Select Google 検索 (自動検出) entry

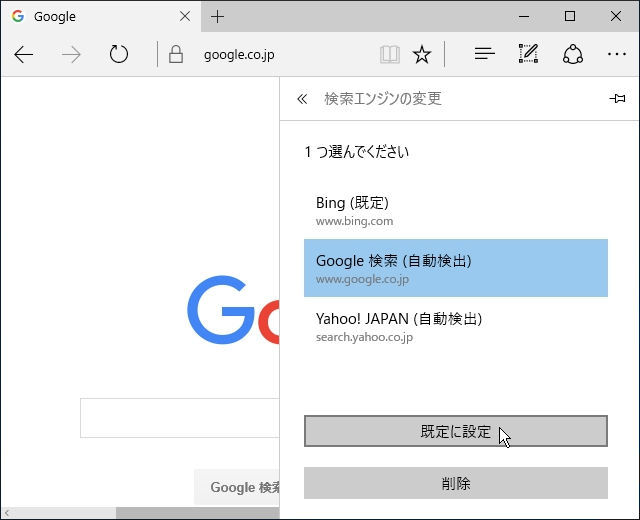pos(456,268)
